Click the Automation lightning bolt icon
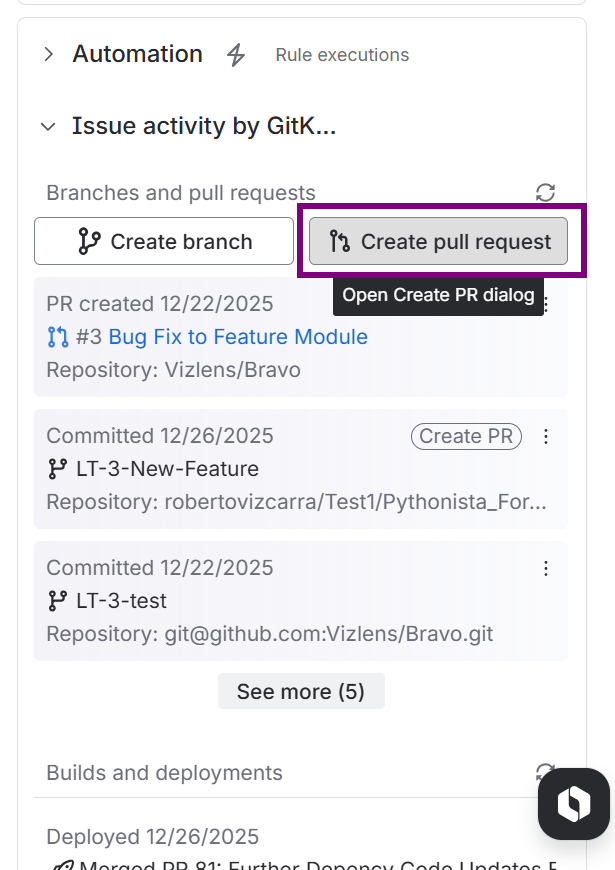This screenshot has width=615, height=870. pos(236,55)
